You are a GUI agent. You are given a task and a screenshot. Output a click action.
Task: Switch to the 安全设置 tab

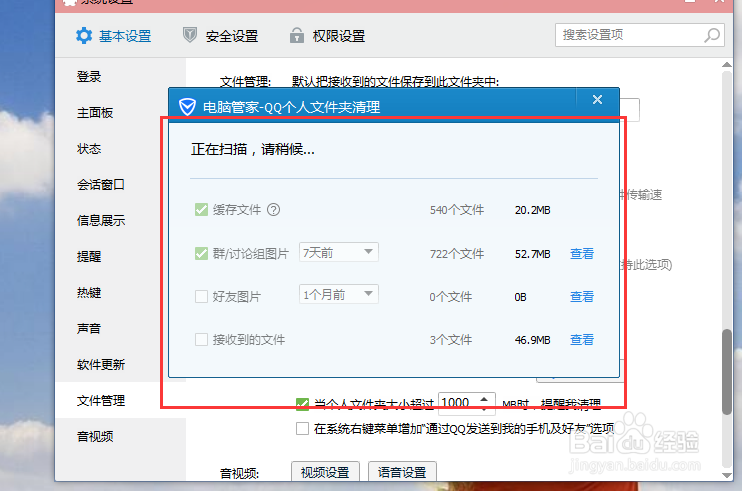[x=221, y=36]
